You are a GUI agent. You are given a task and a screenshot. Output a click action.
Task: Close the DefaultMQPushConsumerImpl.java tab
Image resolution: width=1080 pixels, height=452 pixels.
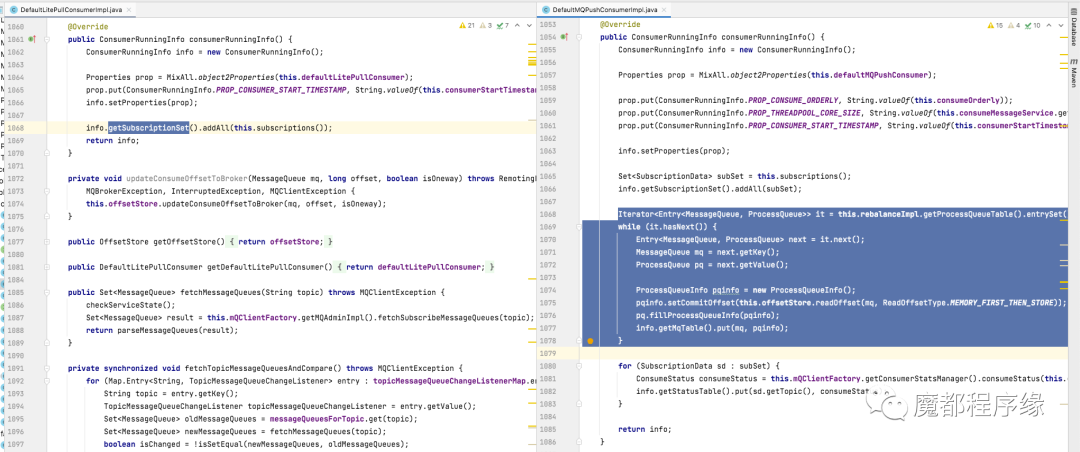click(x=663, y=10)
